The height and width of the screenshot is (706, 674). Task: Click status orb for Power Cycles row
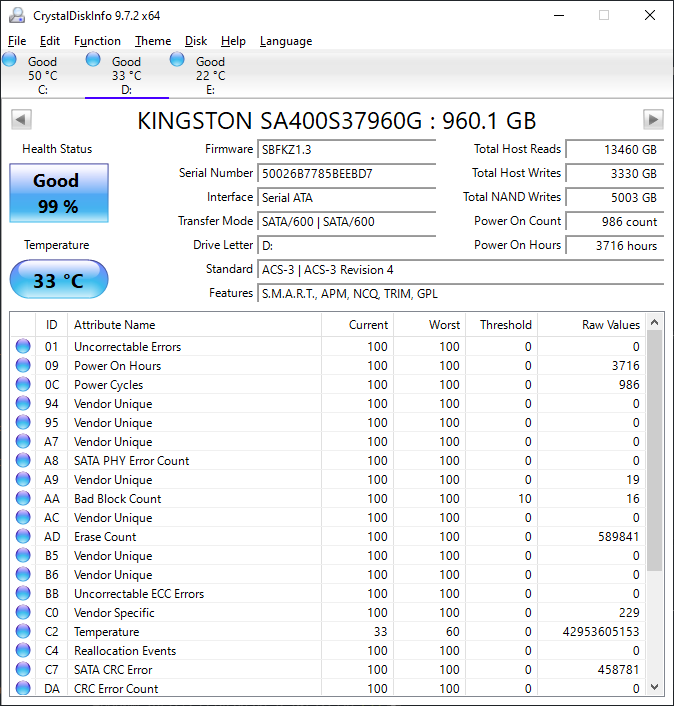(23, 384)
